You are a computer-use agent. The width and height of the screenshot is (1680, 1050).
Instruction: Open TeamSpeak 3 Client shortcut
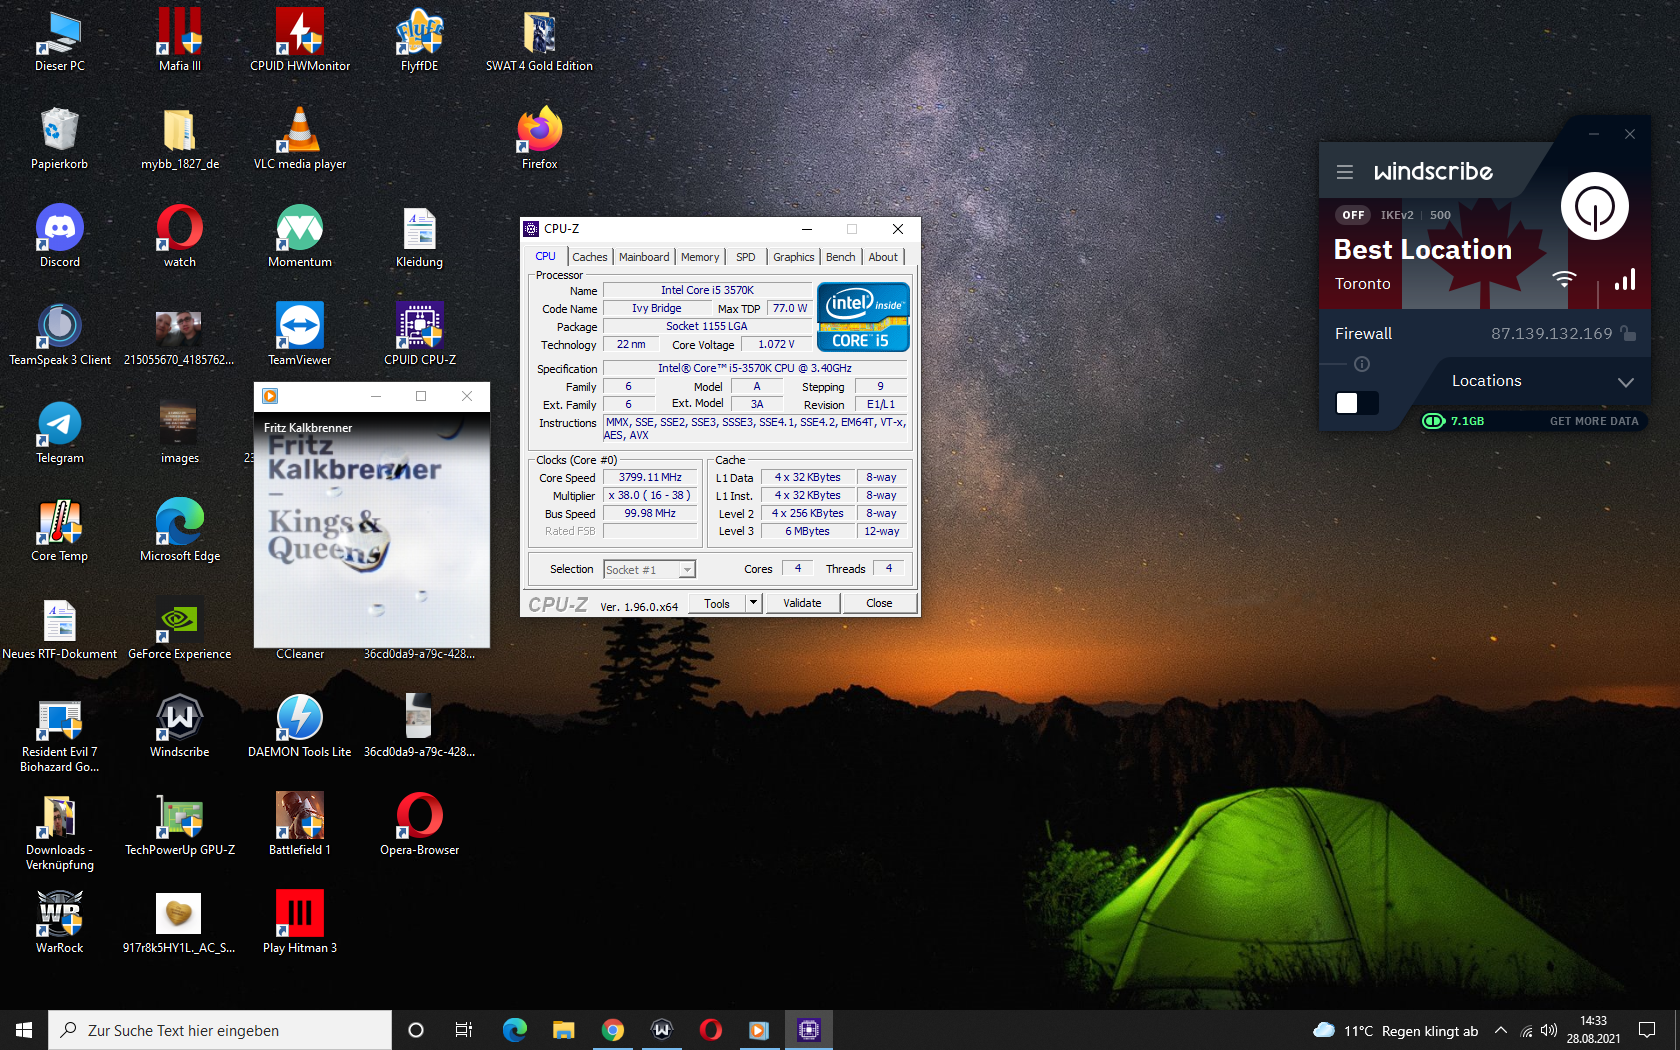coord(59,335)
